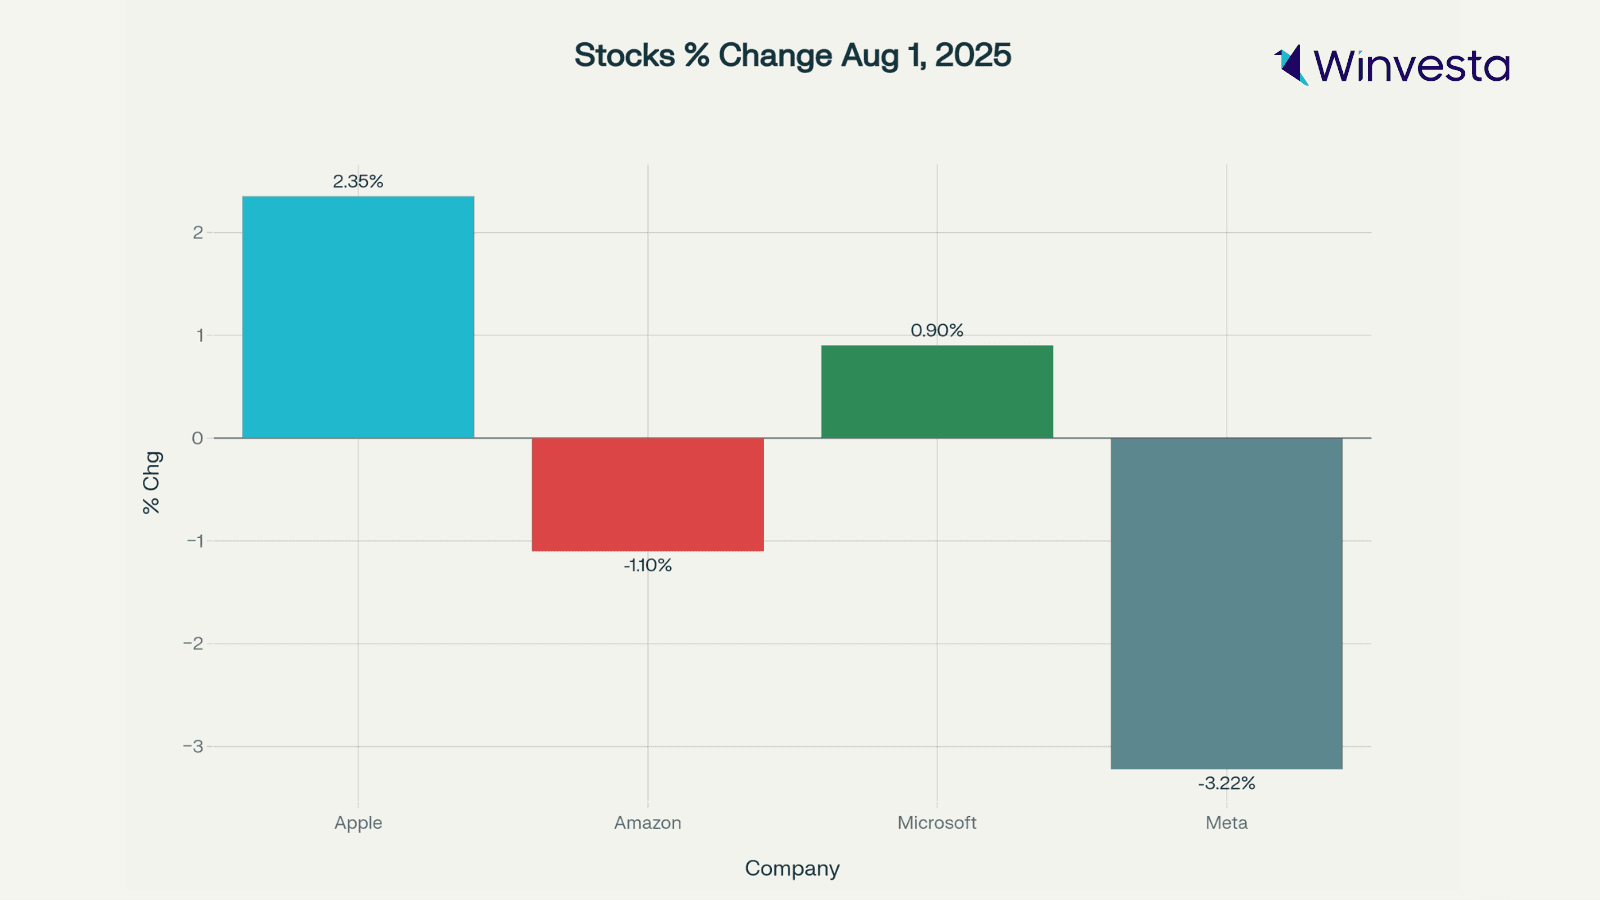Click the y-axis tick label 0

point(198,438)
